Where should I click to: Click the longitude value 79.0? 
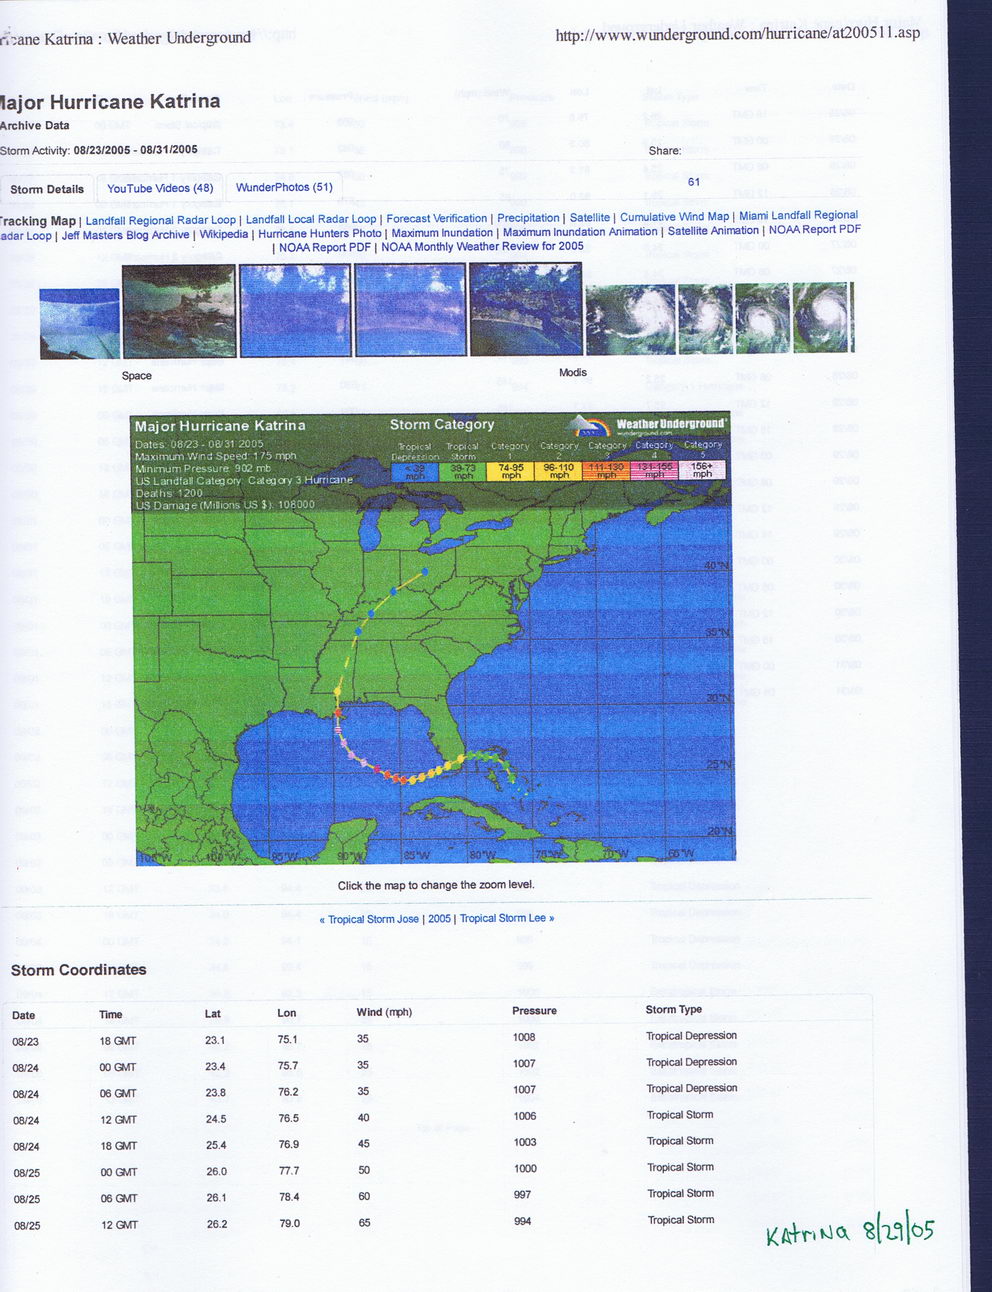[289, 1223]
